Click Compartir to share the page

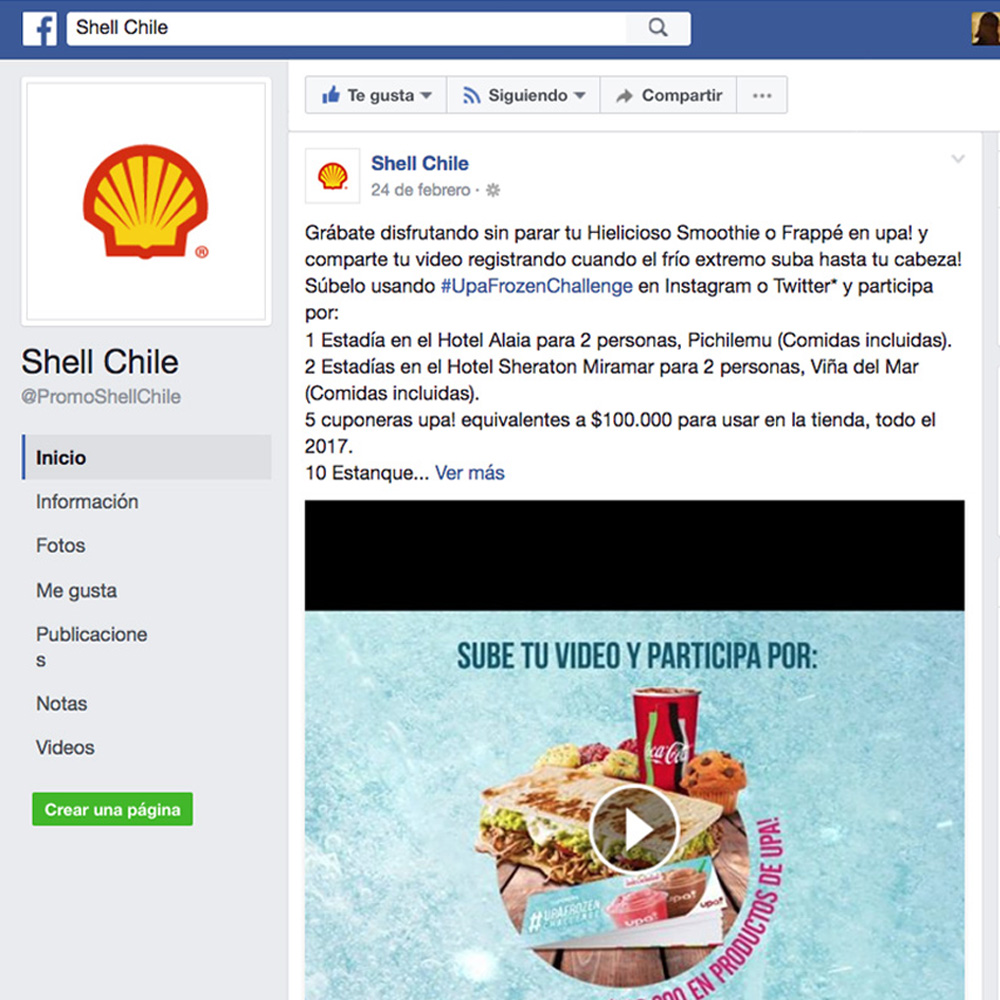[x=669, y=96]
